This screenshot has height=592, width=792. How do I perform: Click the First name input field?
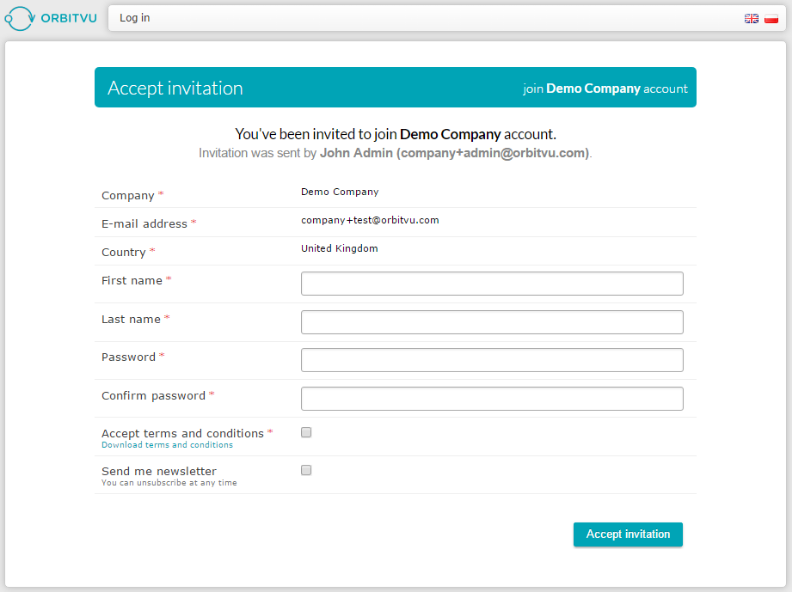click(492, 283)
